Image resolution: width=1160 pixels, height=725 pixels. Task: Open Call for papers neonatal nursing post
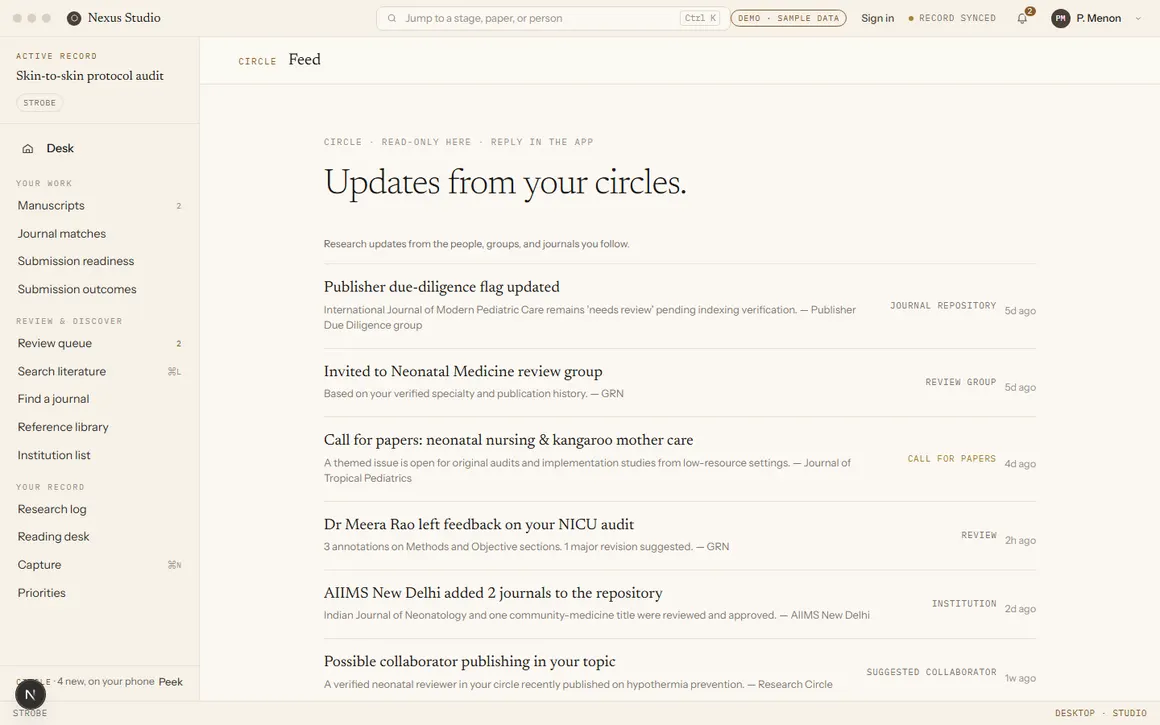(x=508, y=440)
